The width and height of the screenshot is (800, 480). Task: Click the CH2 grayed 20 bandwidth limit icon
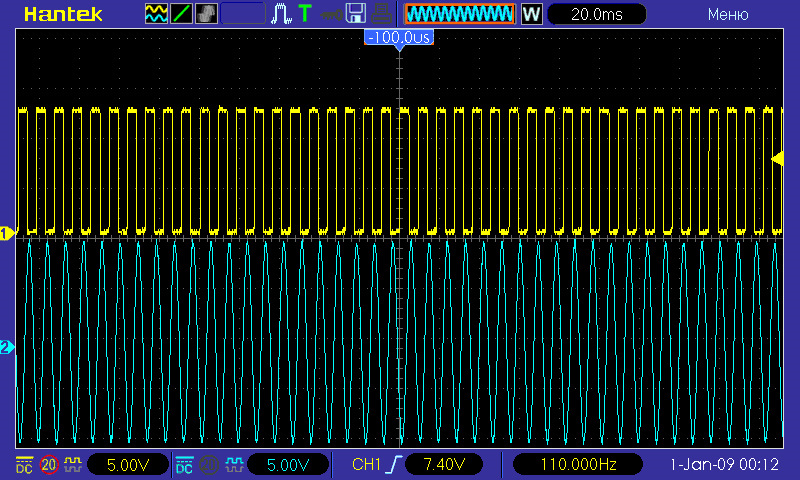209,465
